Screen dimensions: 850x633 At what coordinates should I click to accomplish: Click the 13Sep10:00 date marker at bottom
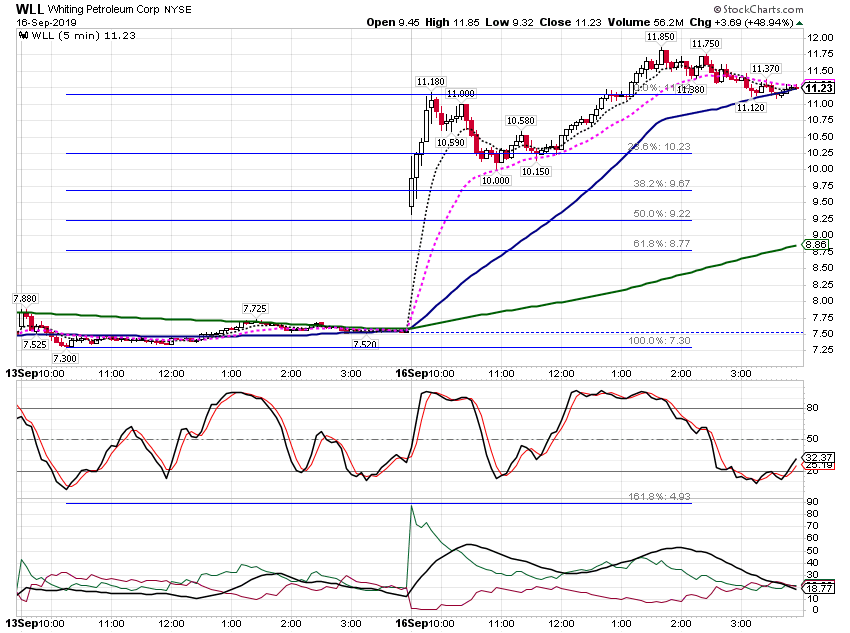coord(35,623)
